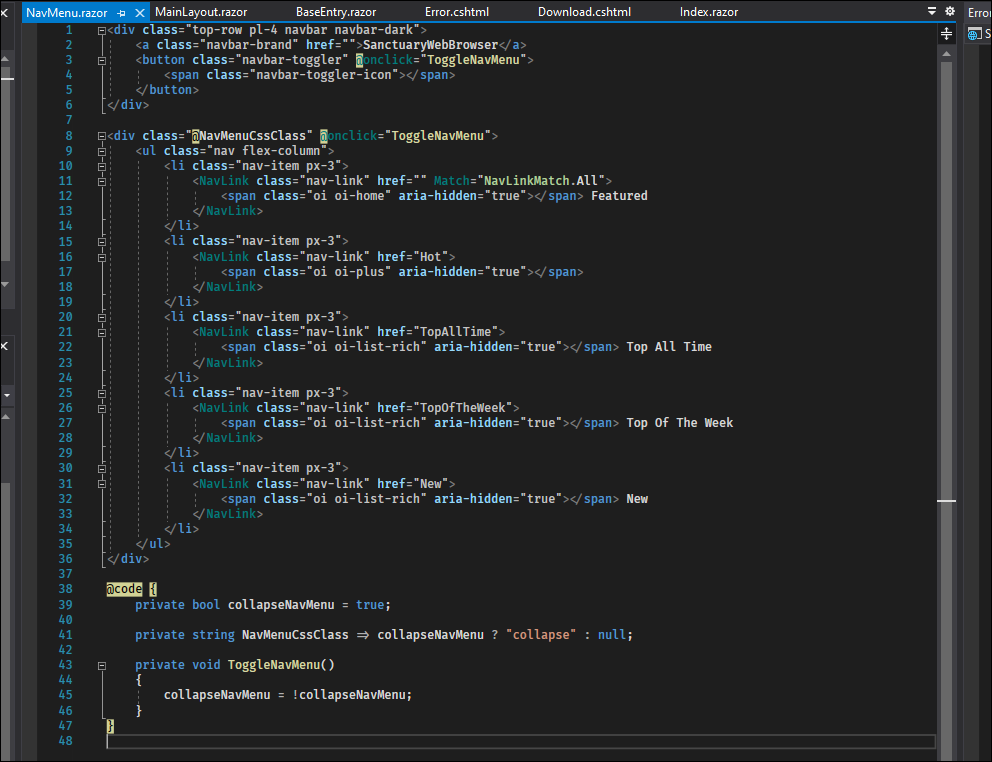
Task: Pin the NavMenu.razor tab
Action: [x=121, y=12]
